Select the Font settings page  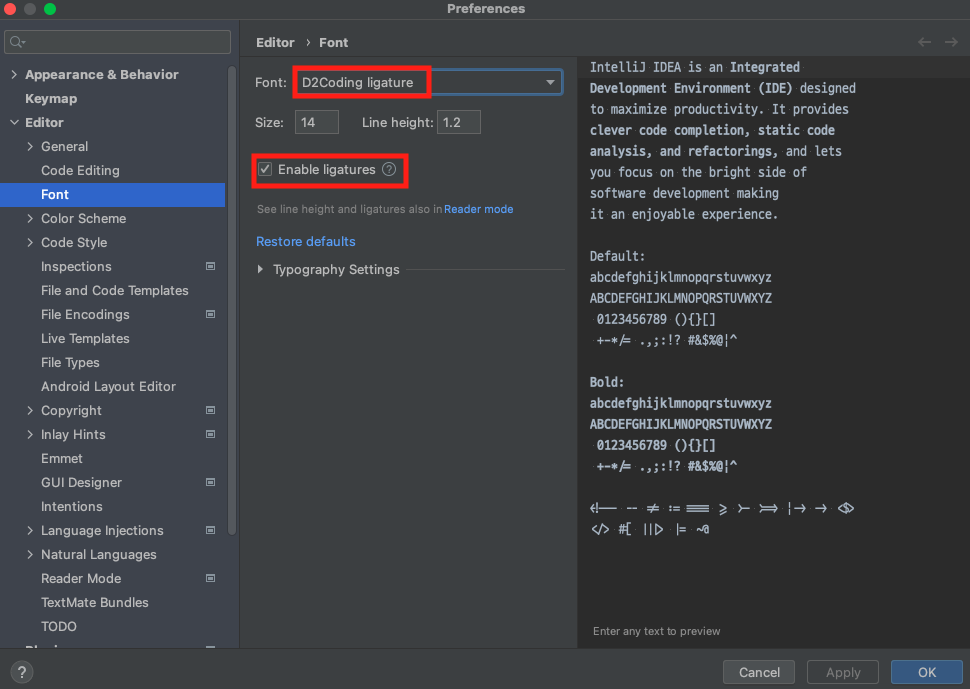click(113, 195)
